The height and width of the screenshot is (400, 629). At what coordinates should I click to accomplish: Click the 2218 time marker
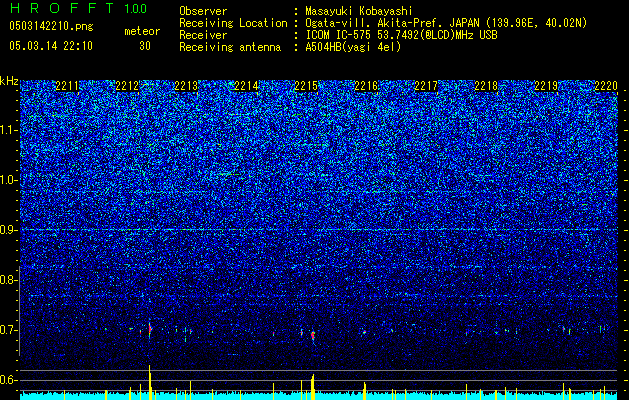(x=486, y=86)
